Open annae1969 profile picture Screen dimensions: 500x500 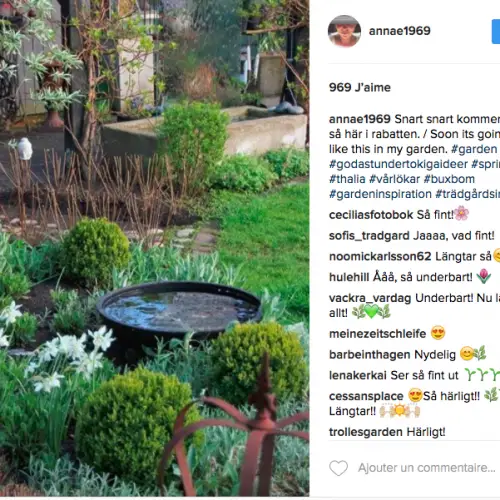pos(344,31)
